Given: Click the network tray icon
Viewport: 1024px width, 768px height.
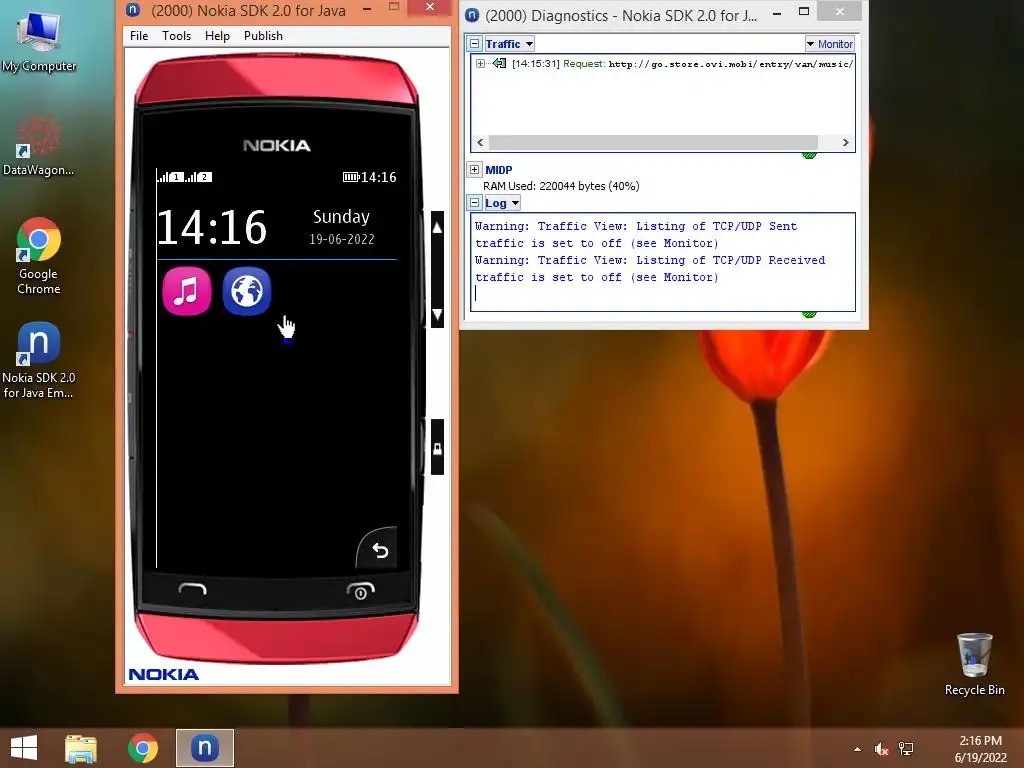Looking at the screenshot, I should point(906,749).
